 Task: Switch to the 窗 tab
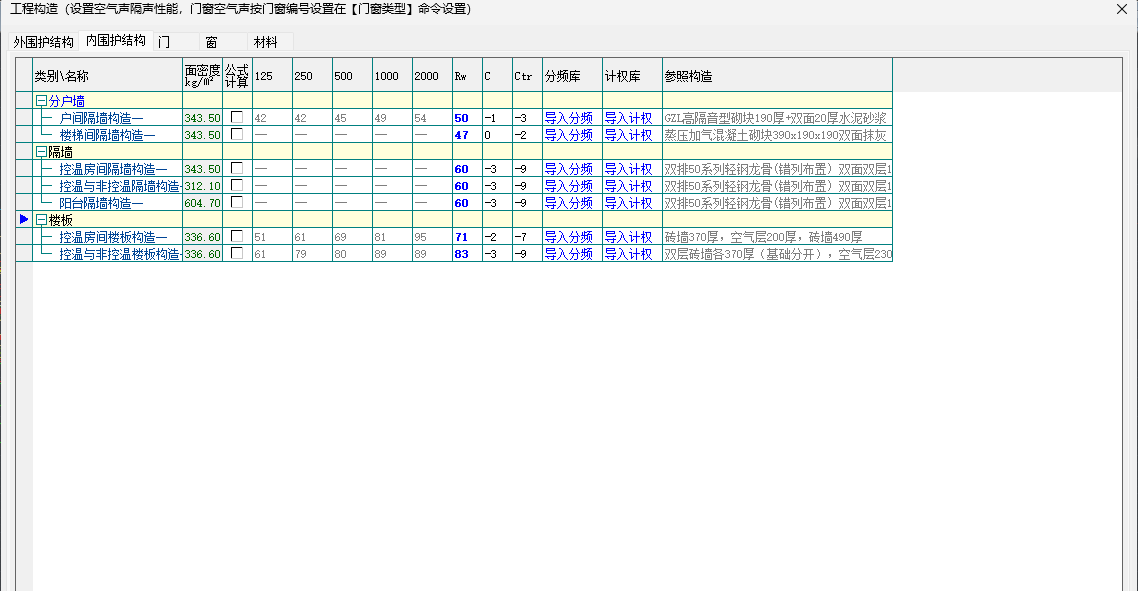[211, 42]
